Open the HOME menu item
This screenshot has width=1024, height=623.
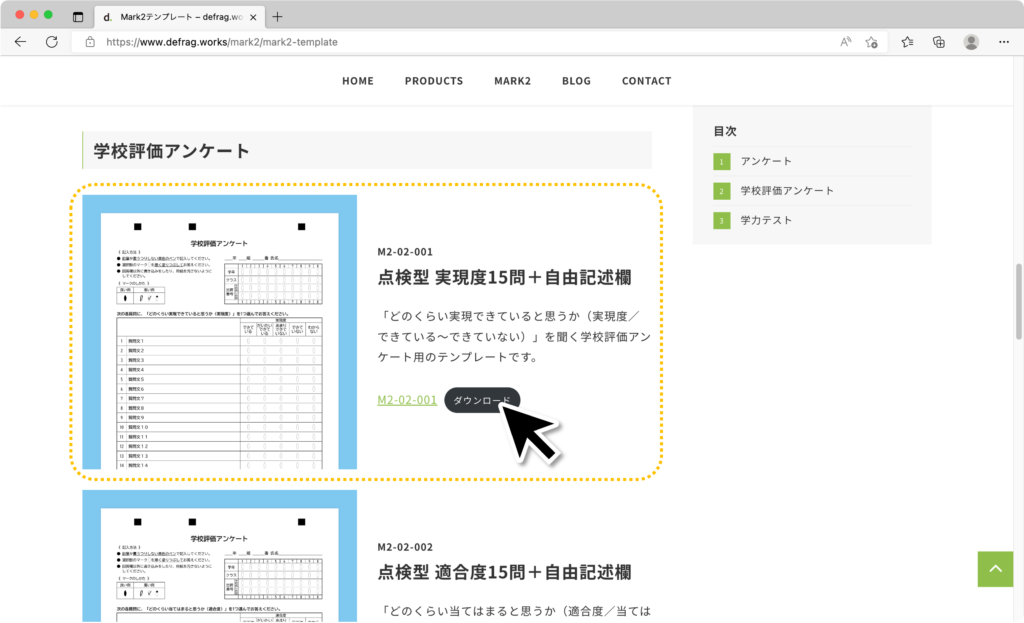coord(358,81)
